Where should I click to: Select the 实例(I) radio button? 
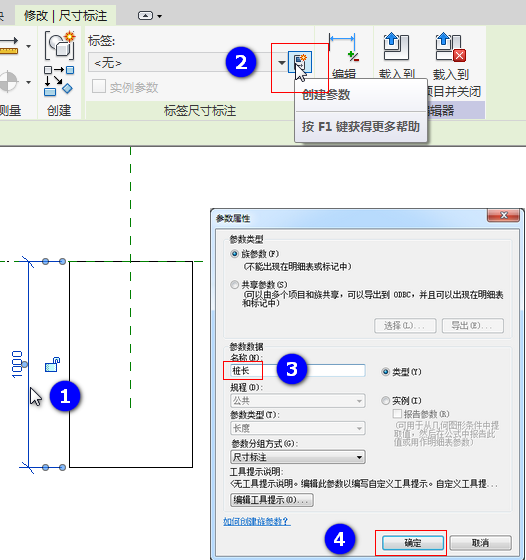(385, 401)
